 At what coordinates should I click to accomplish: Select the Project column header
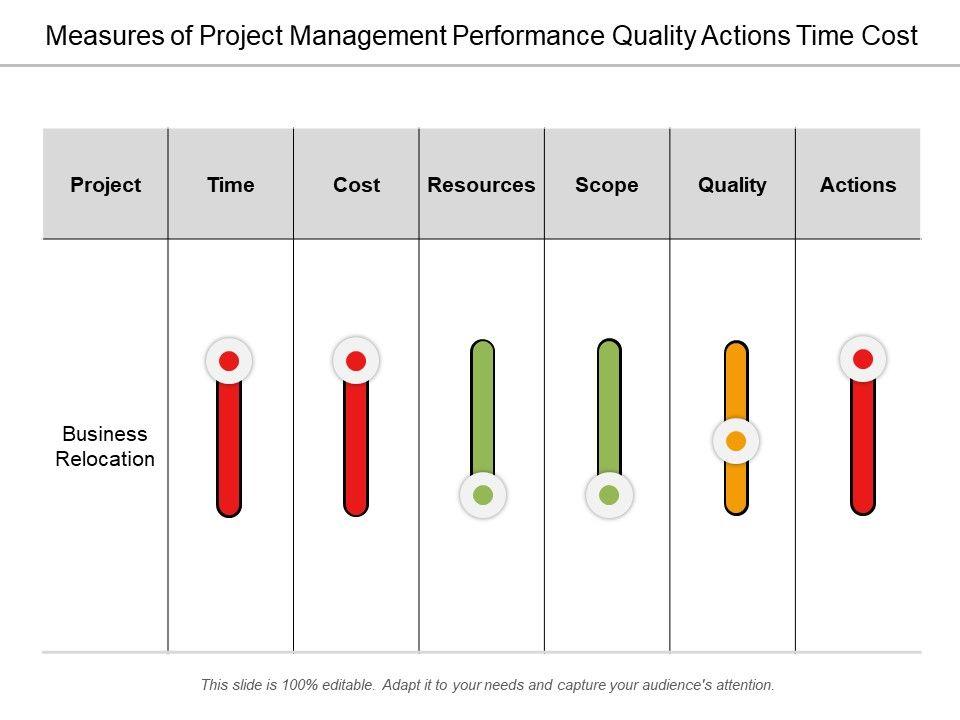click(106, 185)
